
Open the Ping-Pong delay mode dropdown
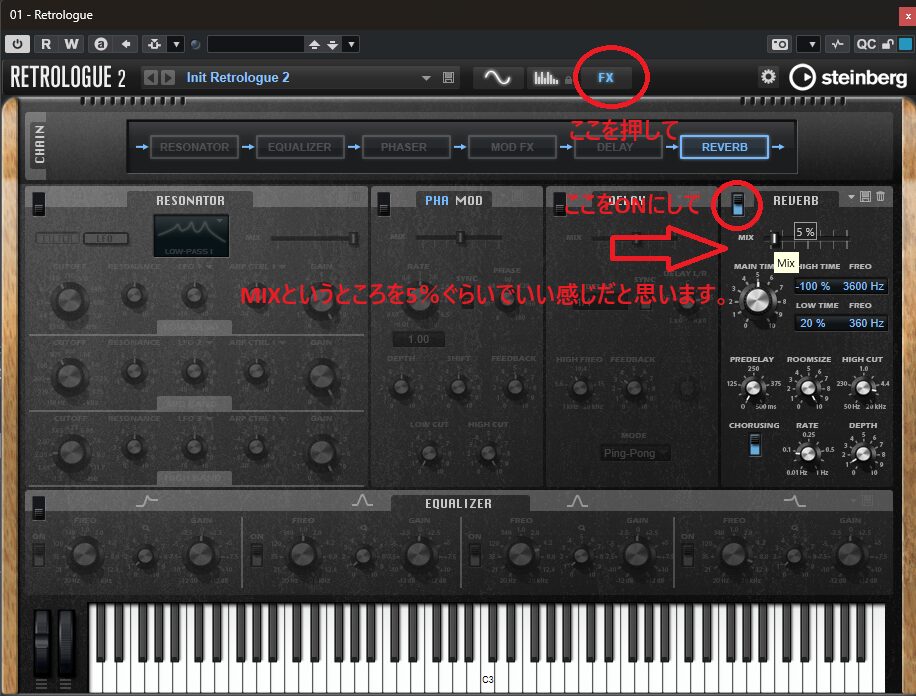click(x=634, y=453)
